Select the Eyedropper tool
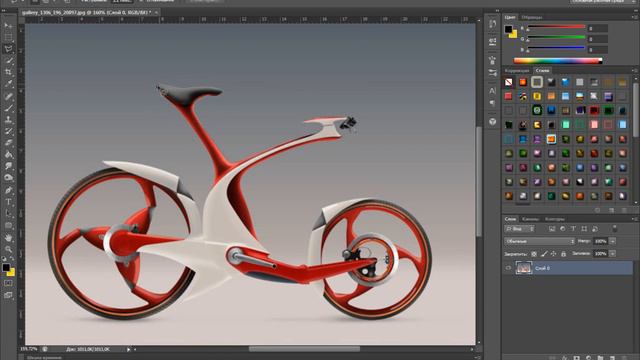 (x=8, y=84)
